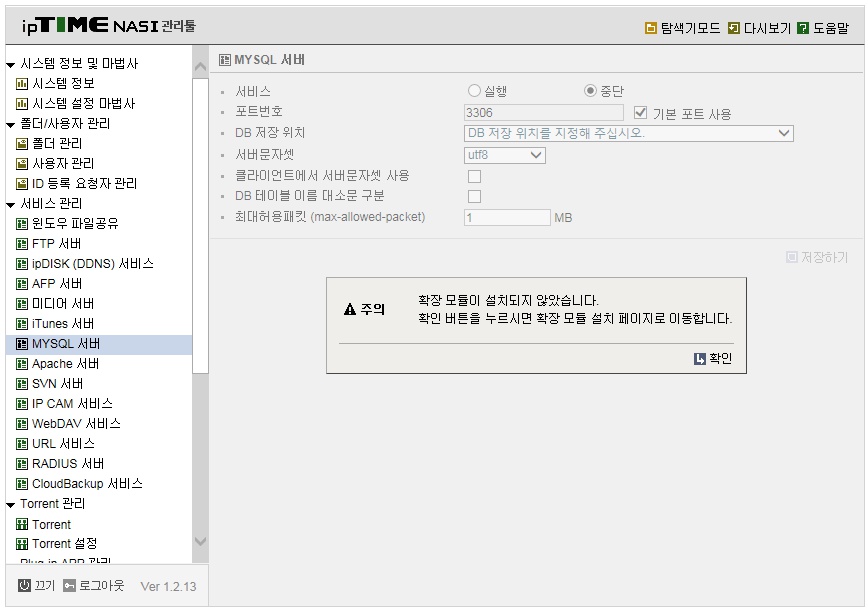Click the 폴더 관리 icon
This screenshot has width=868, height=612.
pyautogui.click(x=22, y=144)
